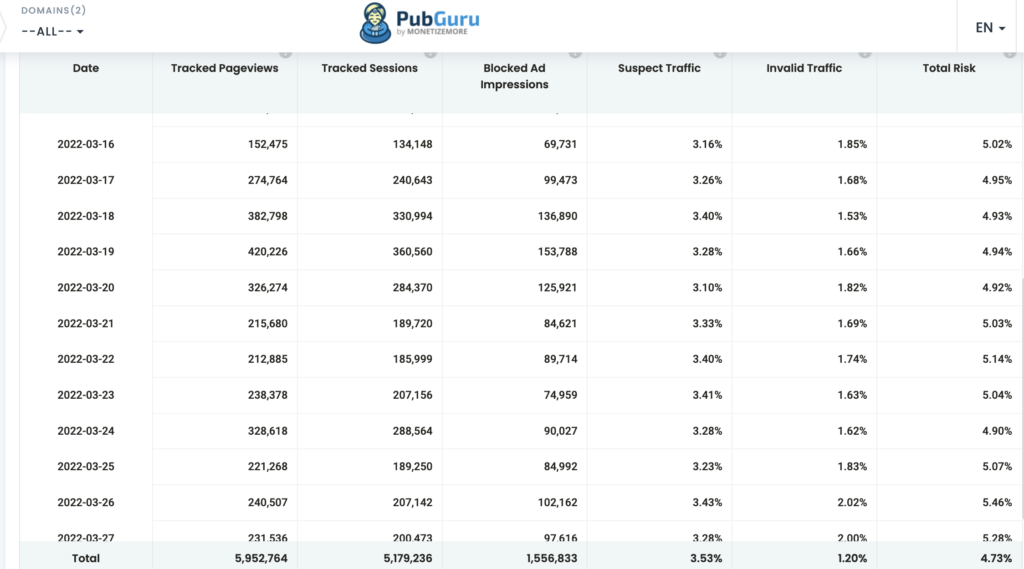Open the Domains --ALL-- dropdown
Screen dimensions: 1024x569
click(52, 31)
